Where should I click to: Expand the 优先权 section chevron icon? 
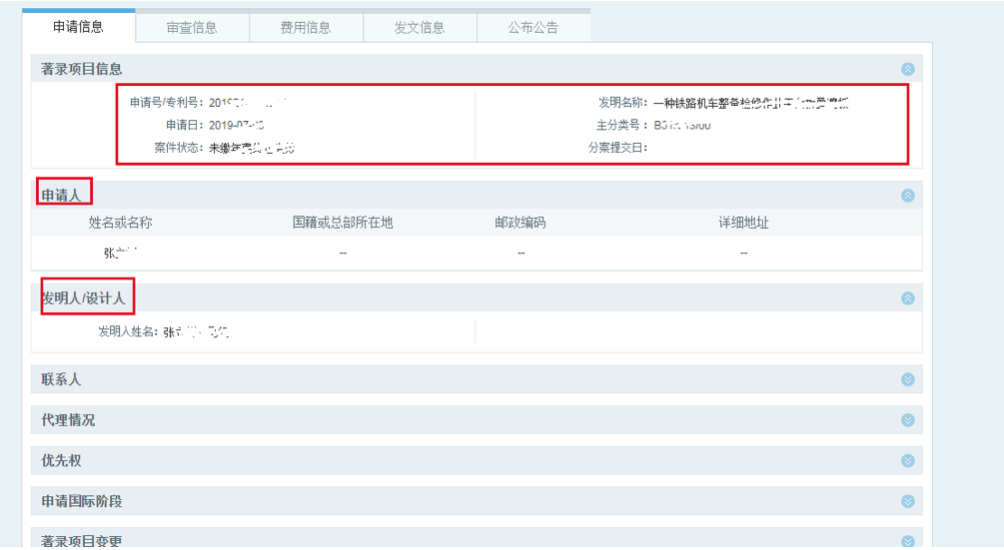pyautogui.click(x=907, y=461)
